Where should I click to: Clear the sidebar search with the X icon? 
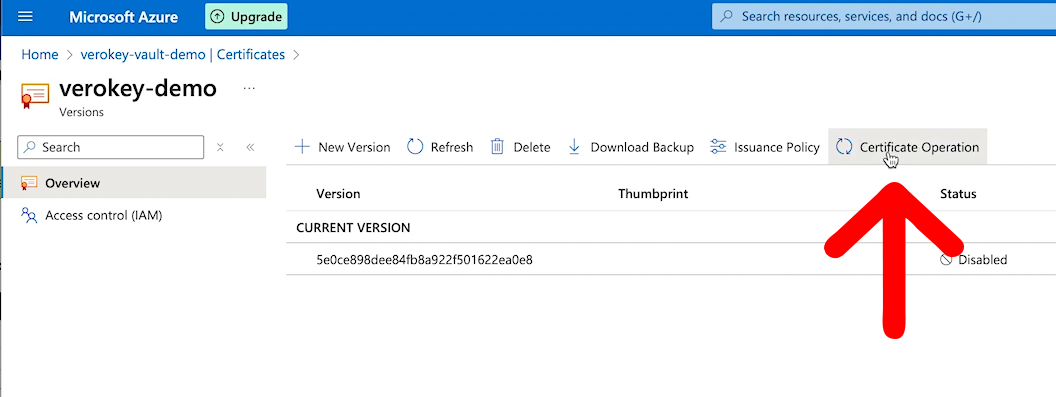click(x=220, y=147)
